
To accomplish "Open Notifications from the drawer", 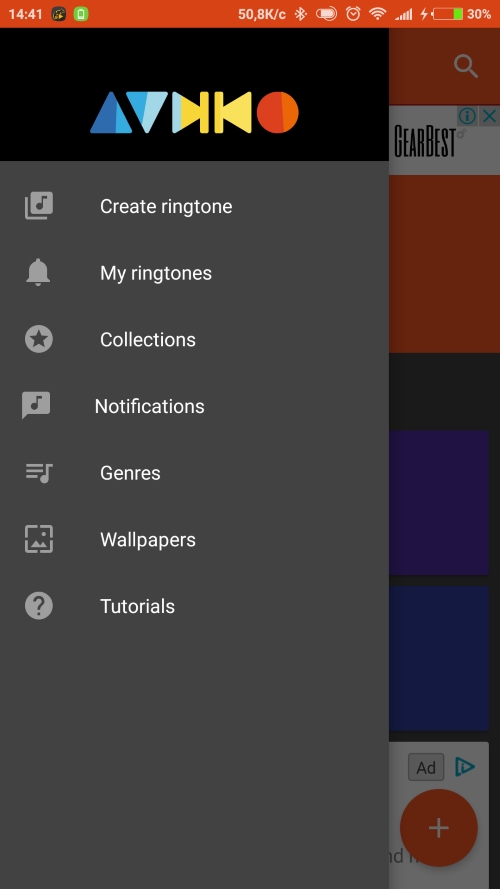I will point(194,406).
